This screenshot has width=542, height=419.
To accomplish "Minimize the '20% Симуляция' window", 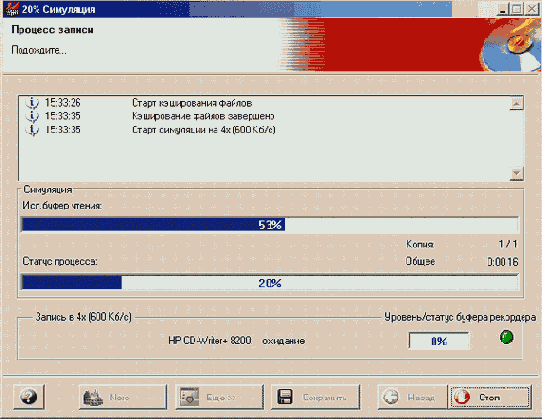I will tap(503, 9).
